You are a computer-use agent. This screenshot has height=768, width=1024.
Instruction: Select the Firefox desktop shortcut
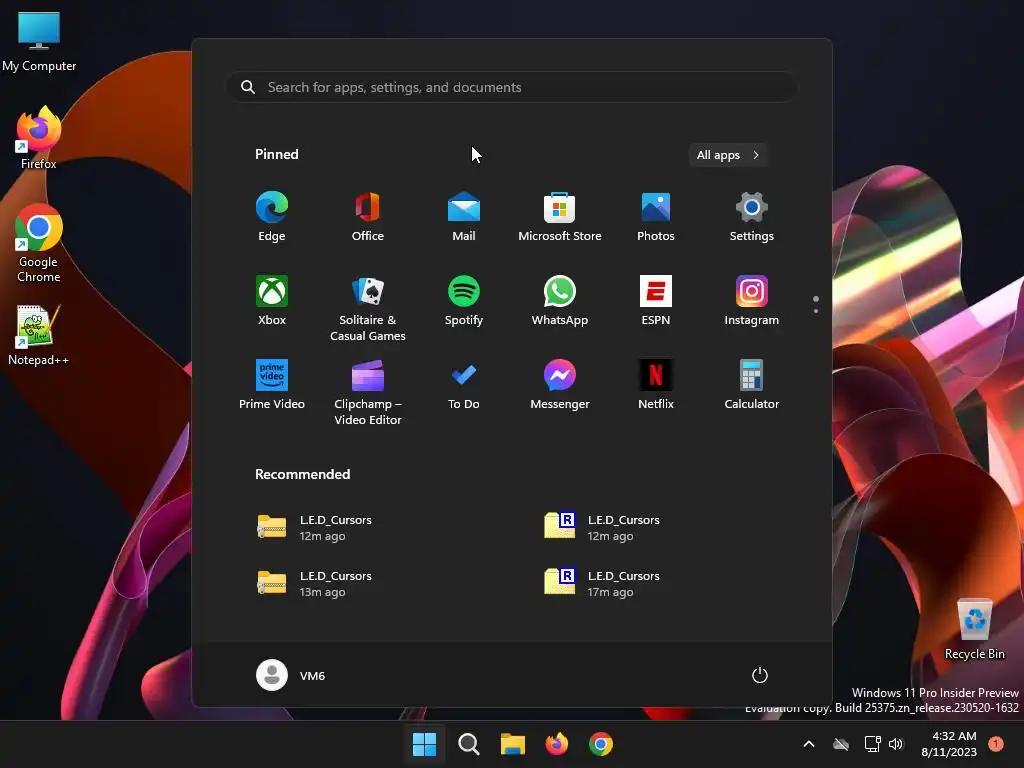tap(39, 138)
